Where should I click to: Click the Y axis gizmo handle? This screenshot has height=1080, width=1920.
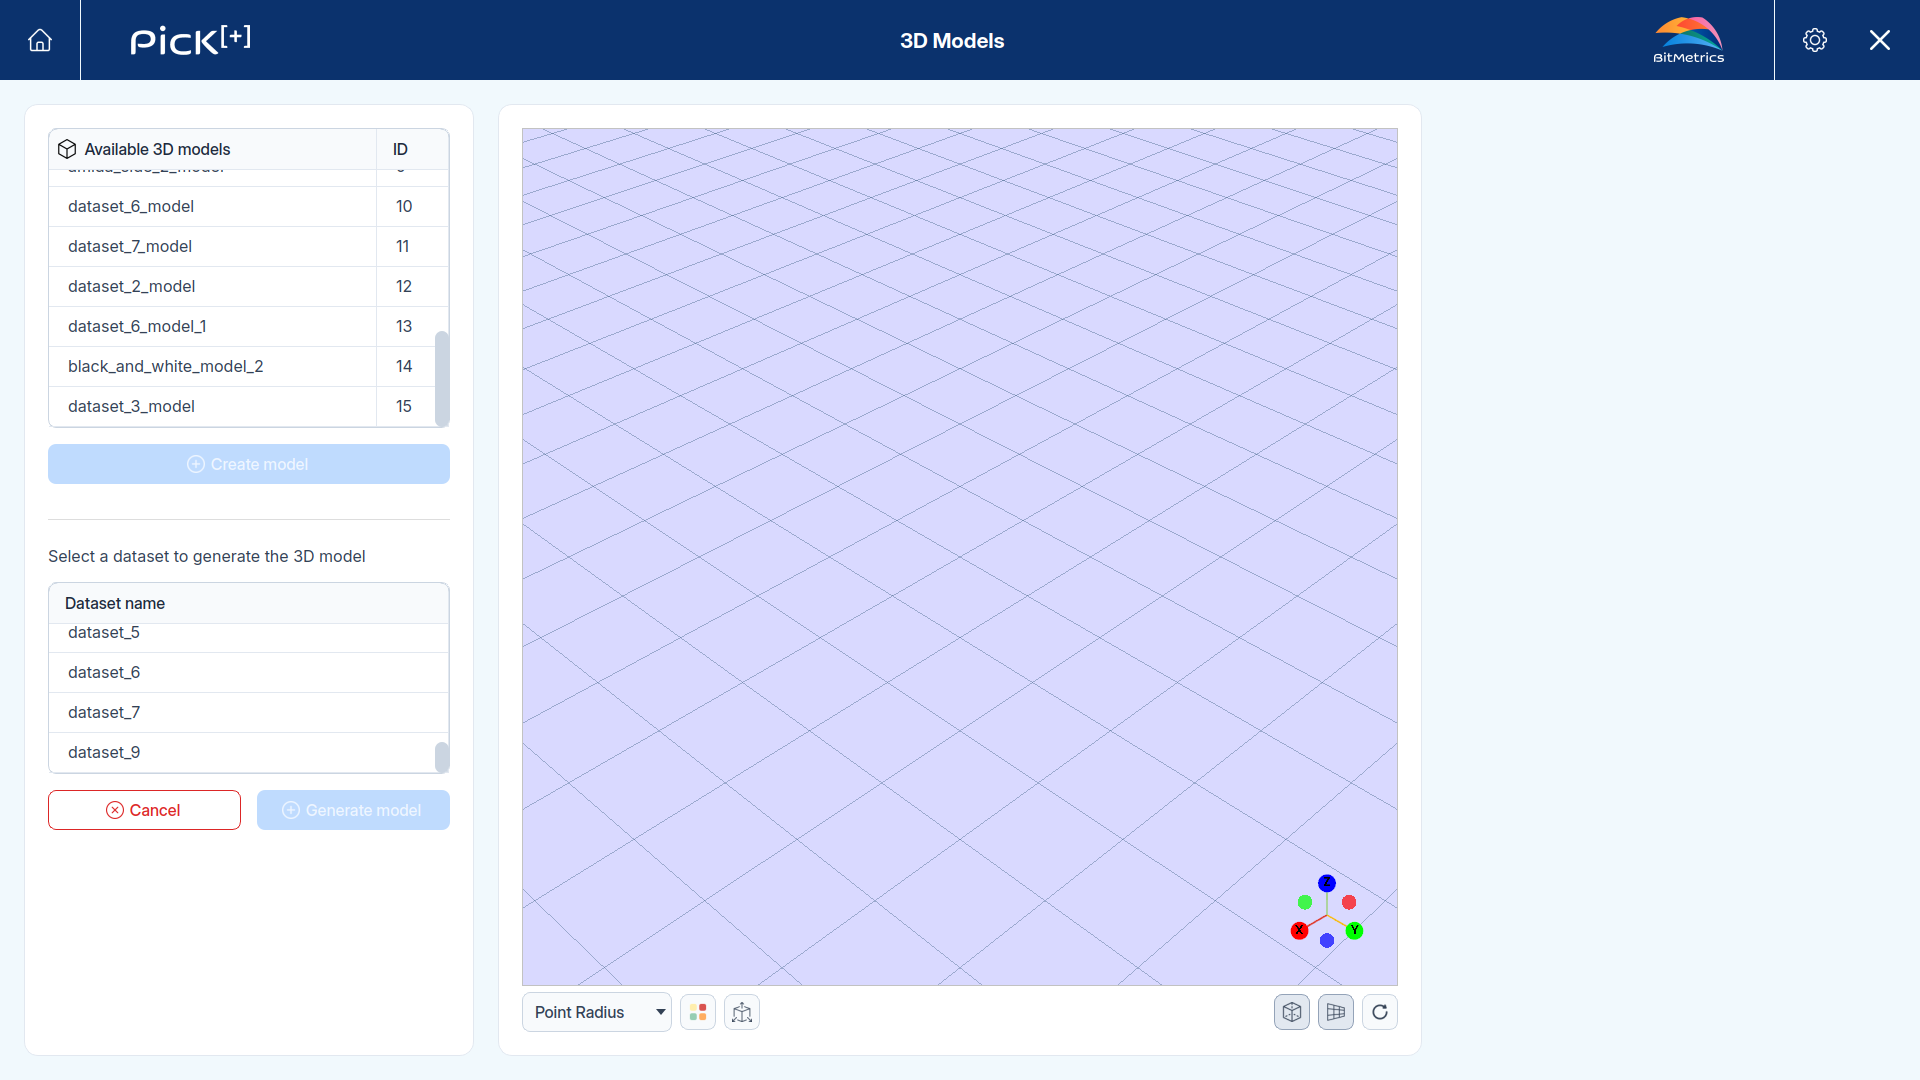click(1355, 930)
